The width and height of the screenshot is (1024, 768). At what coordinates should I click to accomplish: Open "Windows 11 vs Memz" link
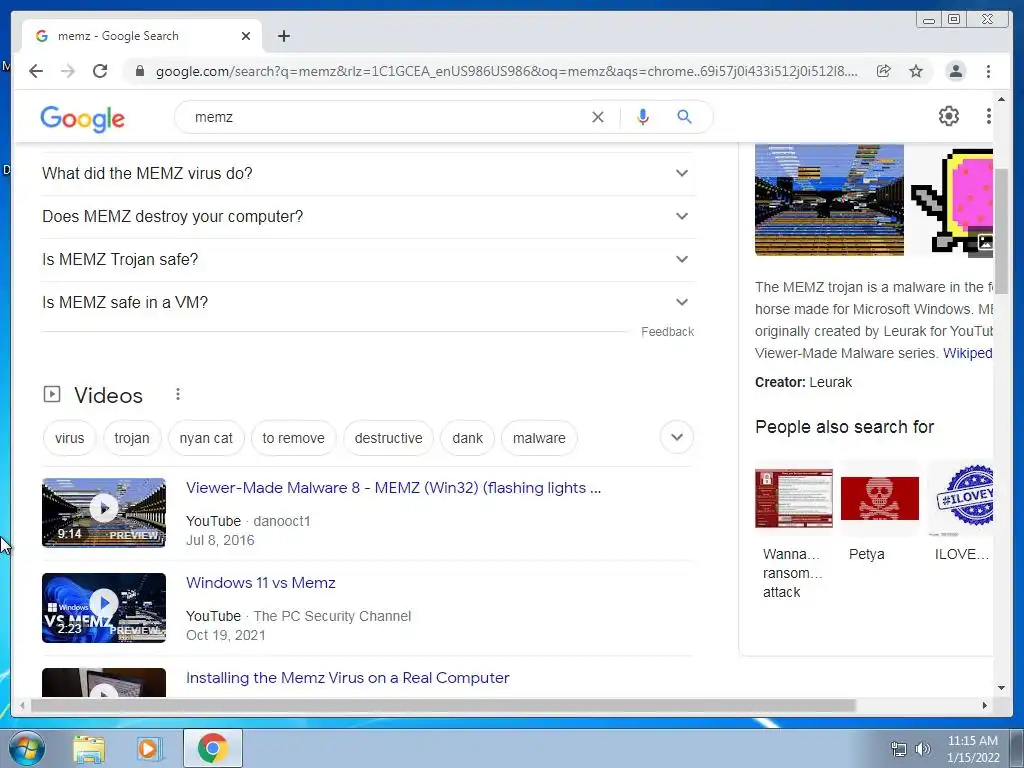point(261,583)
